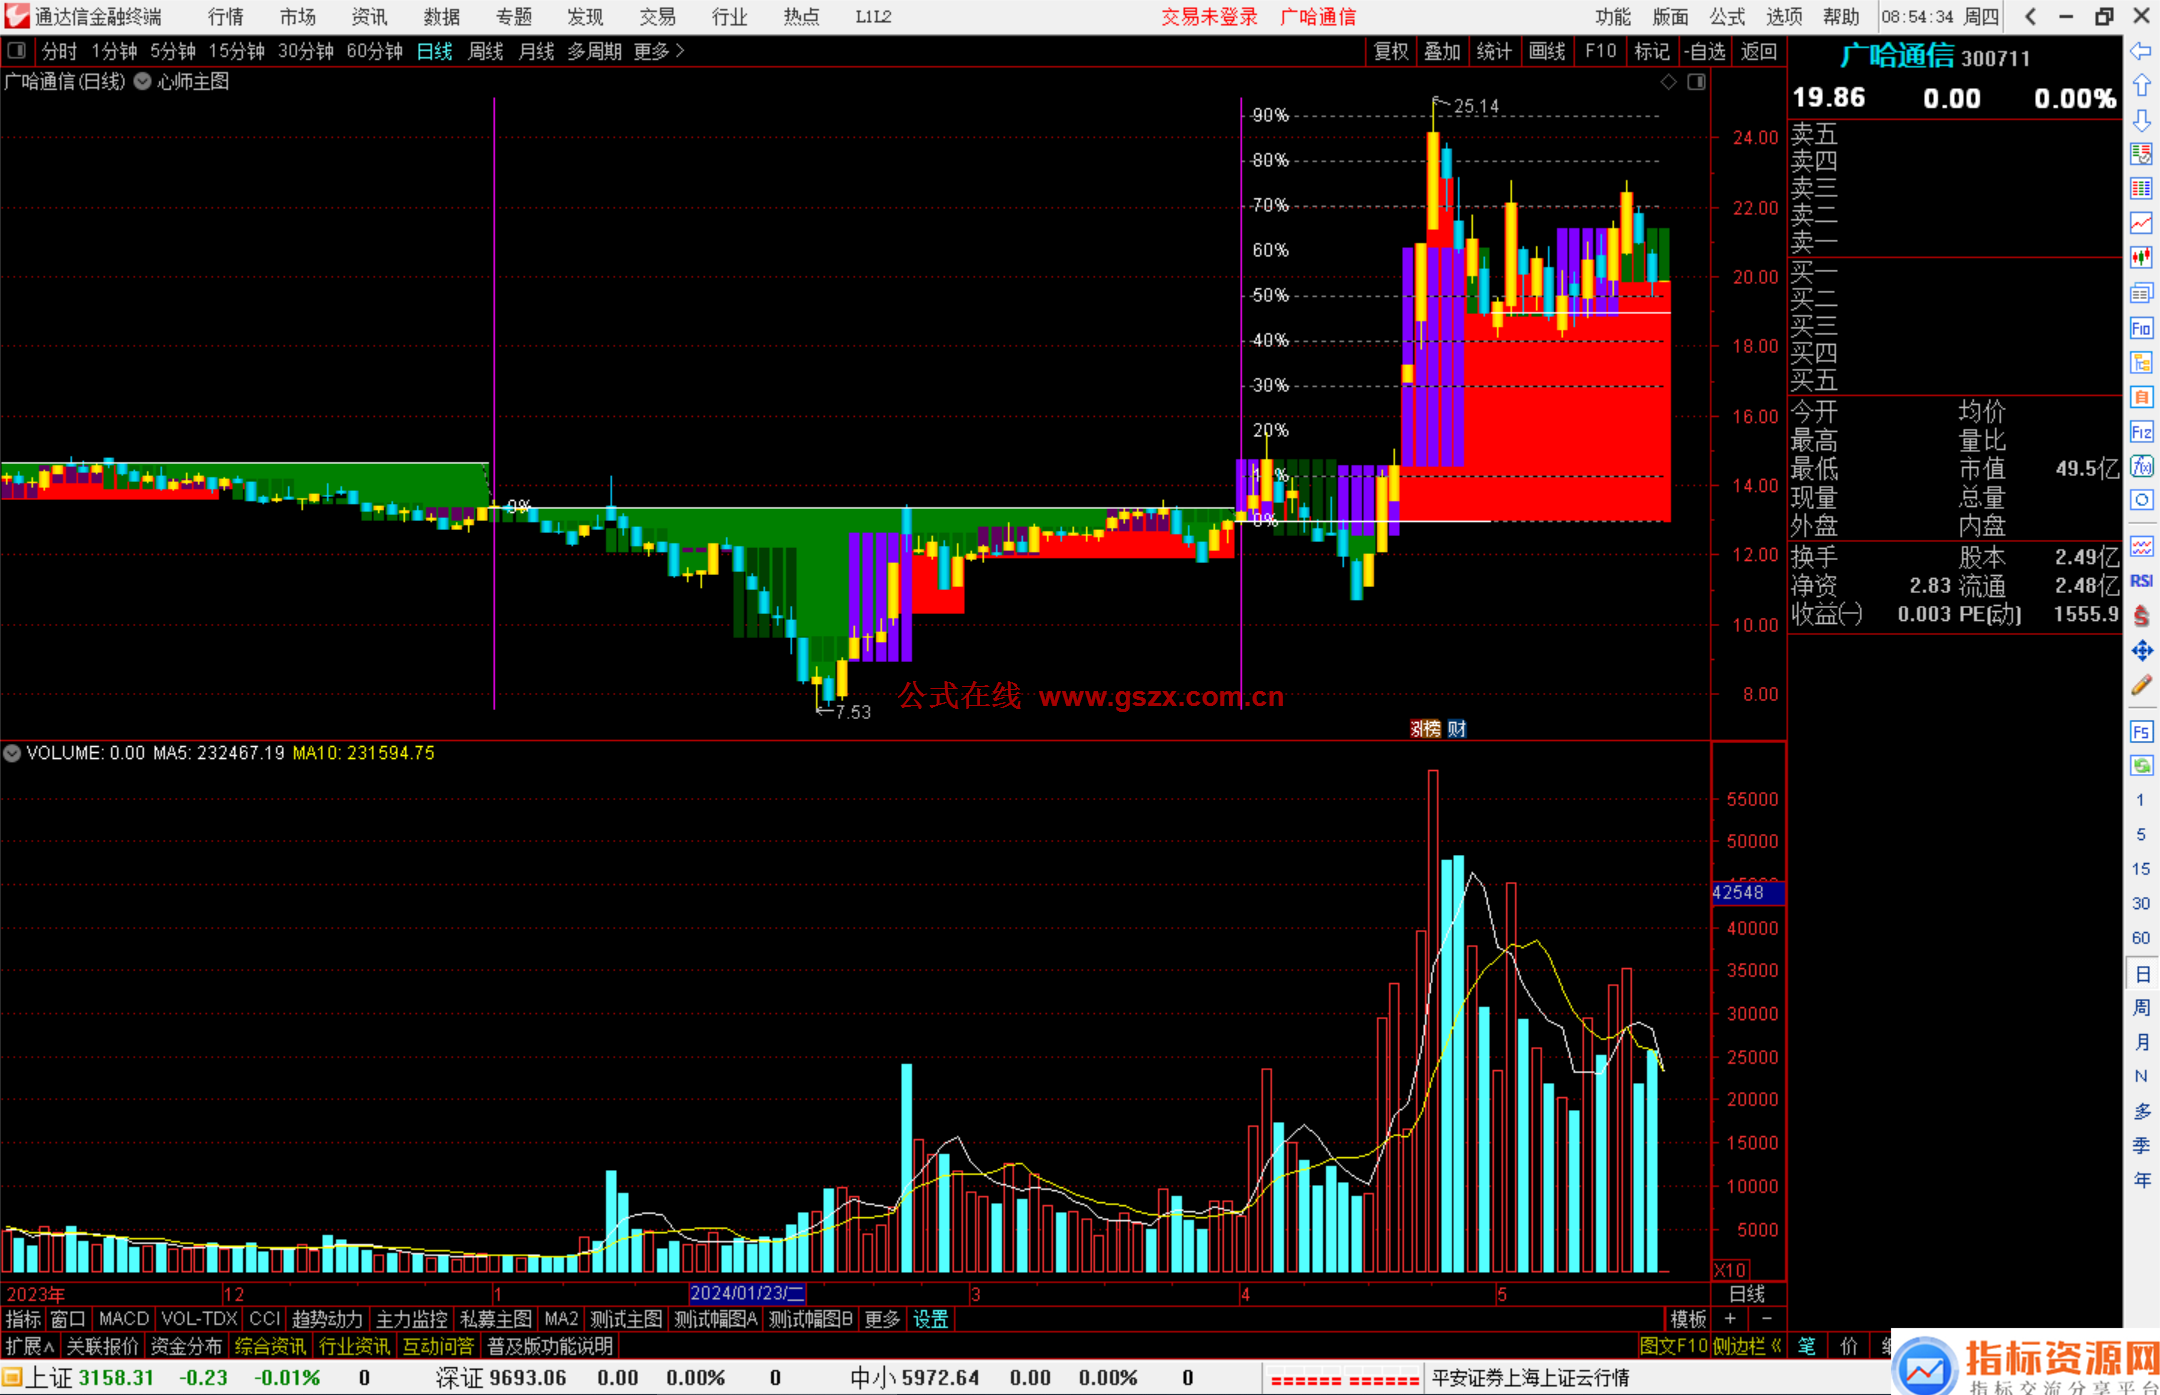The width and height of the screenshot is (2160, 1395).
Task: Click the highlighted 42548 volume value marker
Action: tap(1747, 892)
